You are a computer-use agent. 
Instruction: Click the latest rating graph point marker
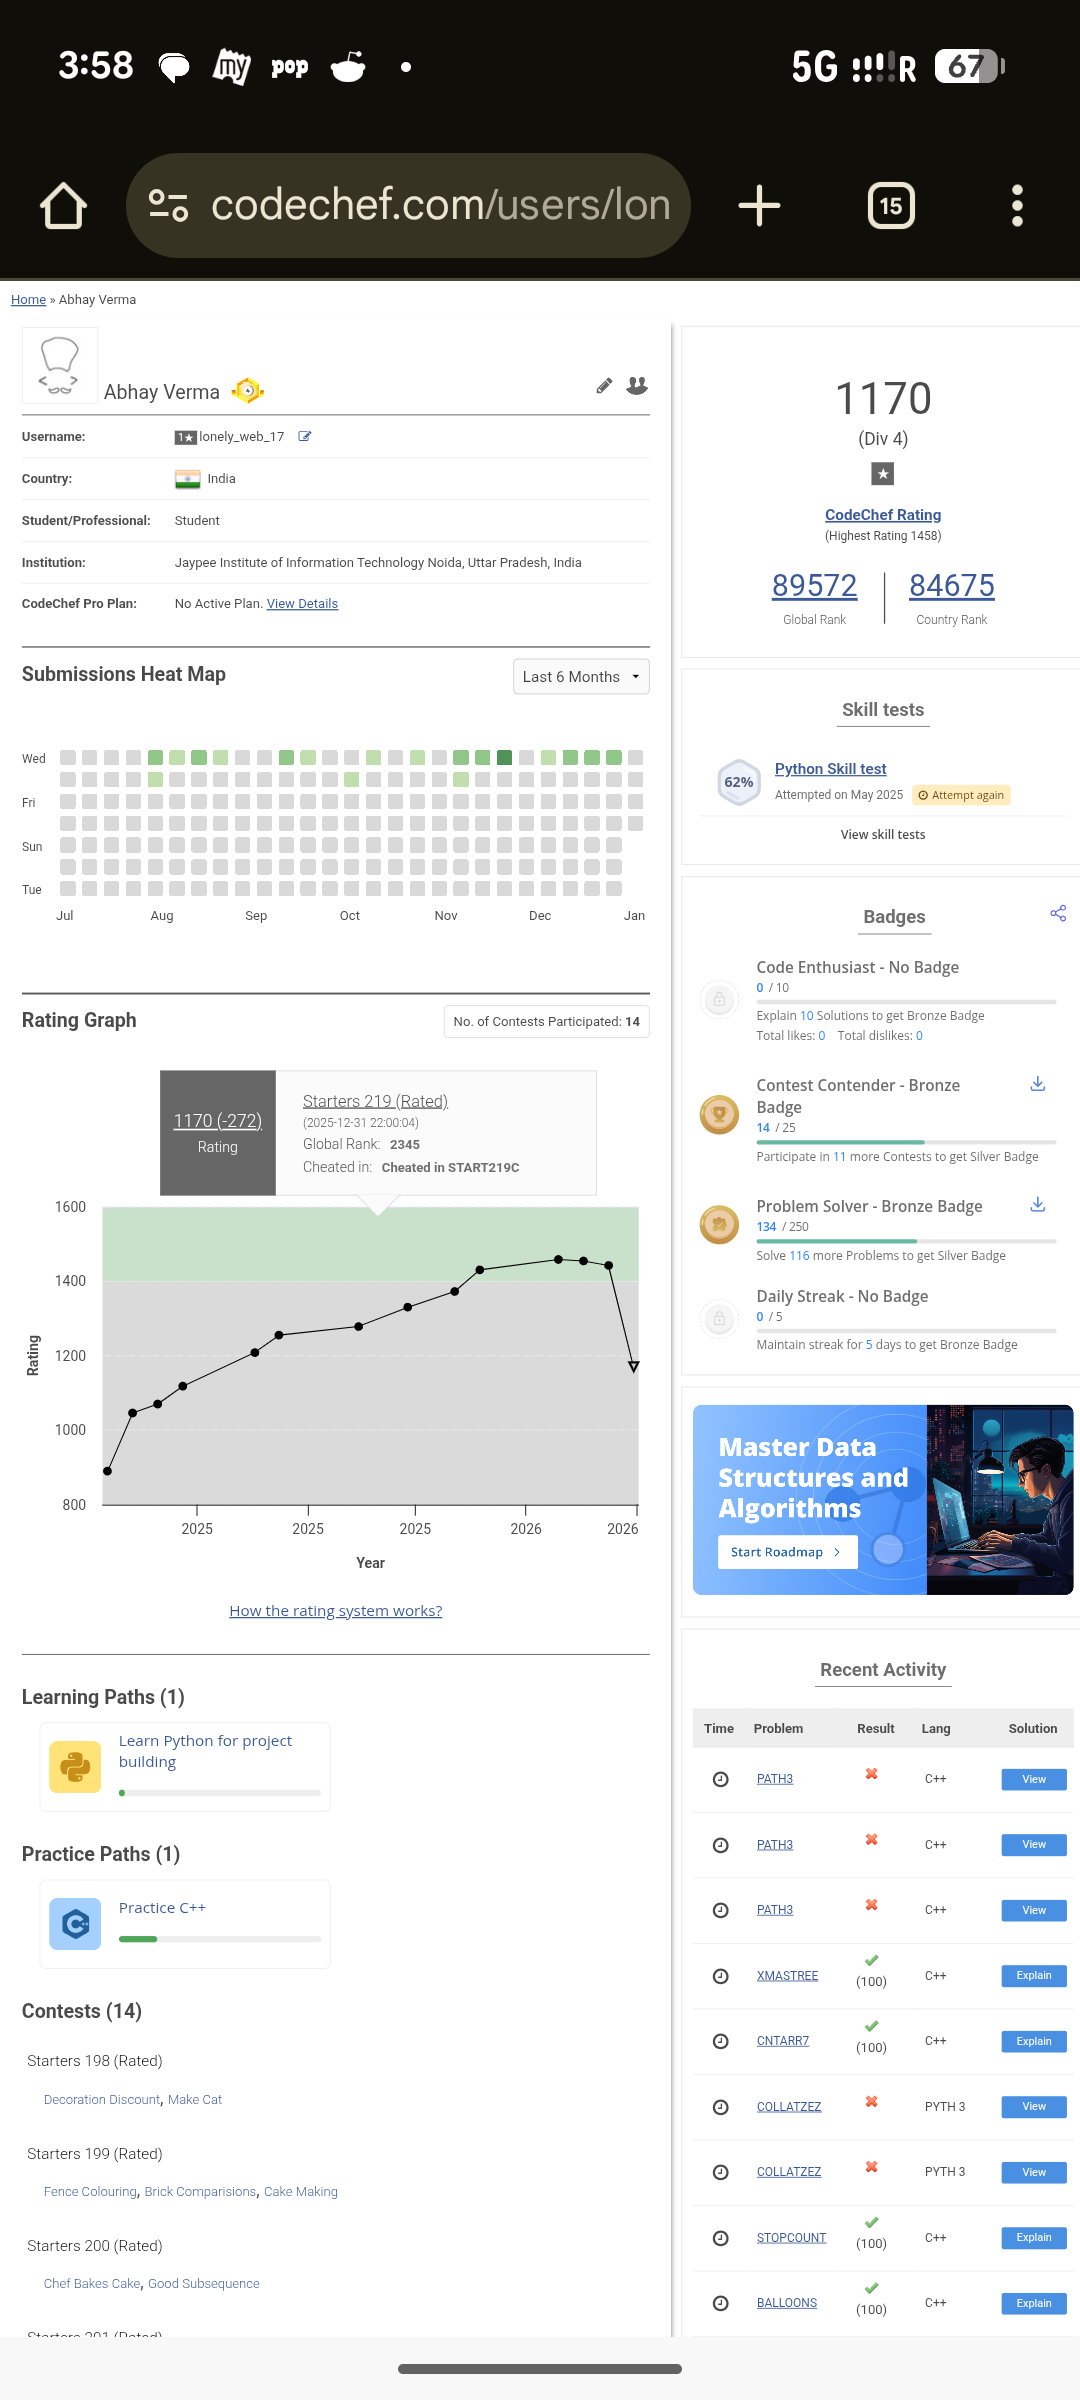(x=633, y=1367)
